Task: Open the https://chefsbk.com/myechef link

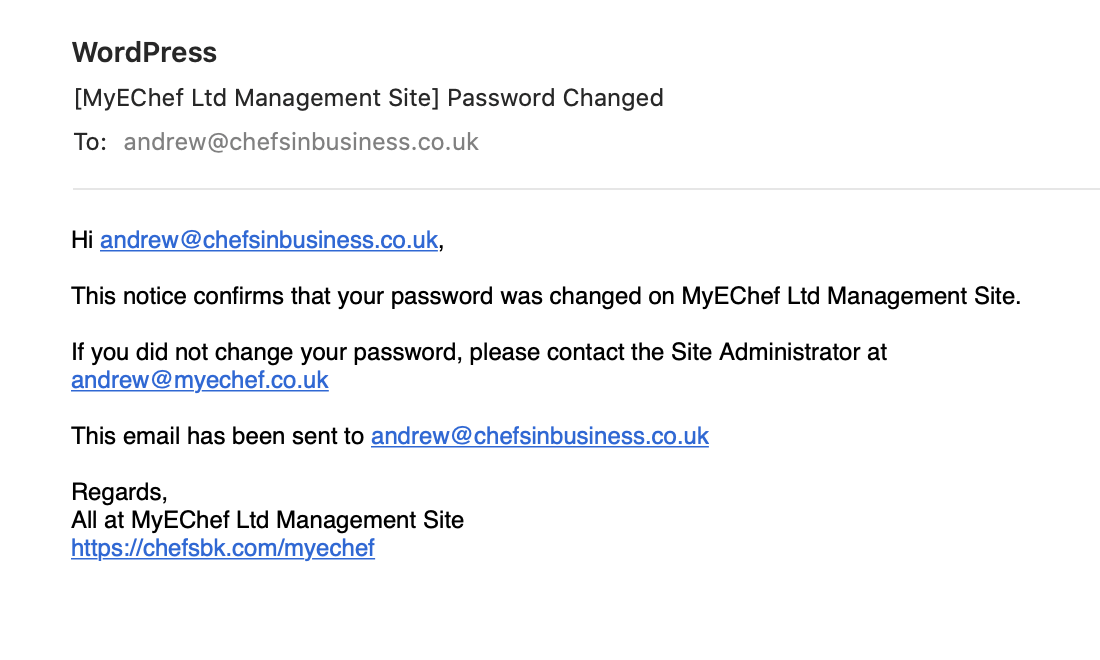Action: tap(222, 548)
